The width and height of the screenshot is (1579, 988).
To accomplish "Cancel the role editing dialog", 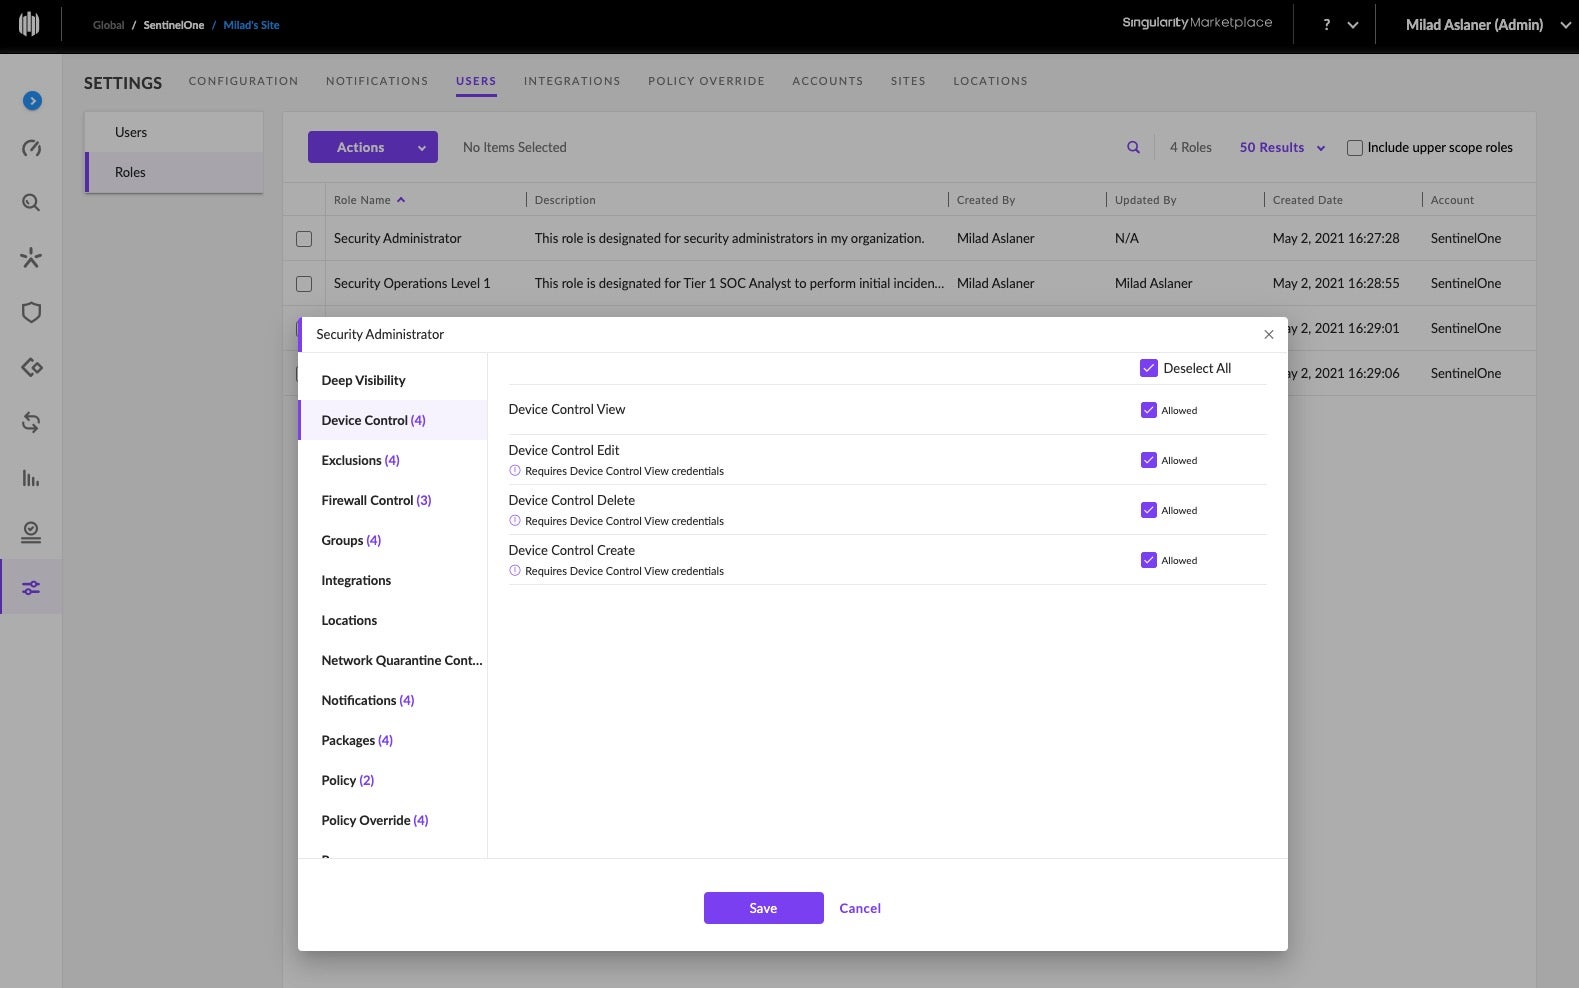I will (x=859, y=909).
